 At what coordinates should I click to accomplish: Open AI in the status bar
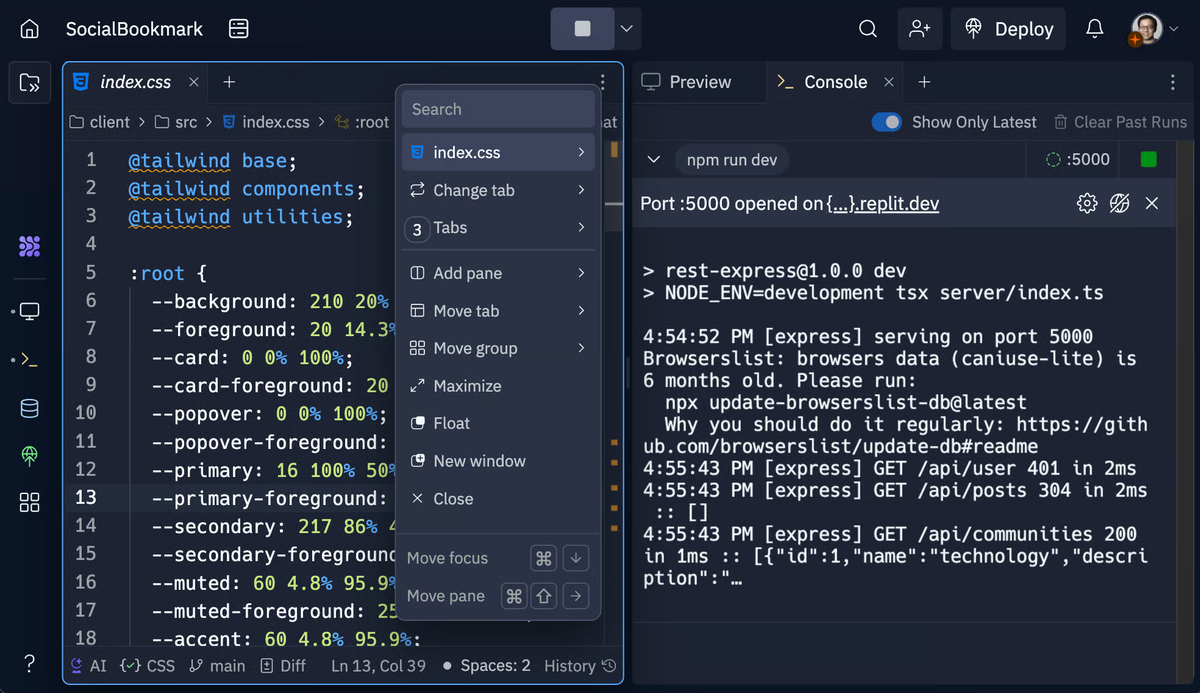tap(88, 665)
